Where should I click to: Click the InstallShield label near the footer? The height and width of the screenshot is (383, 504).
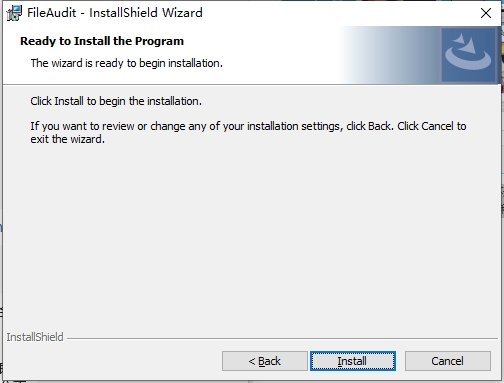click(x=35, y=337)
